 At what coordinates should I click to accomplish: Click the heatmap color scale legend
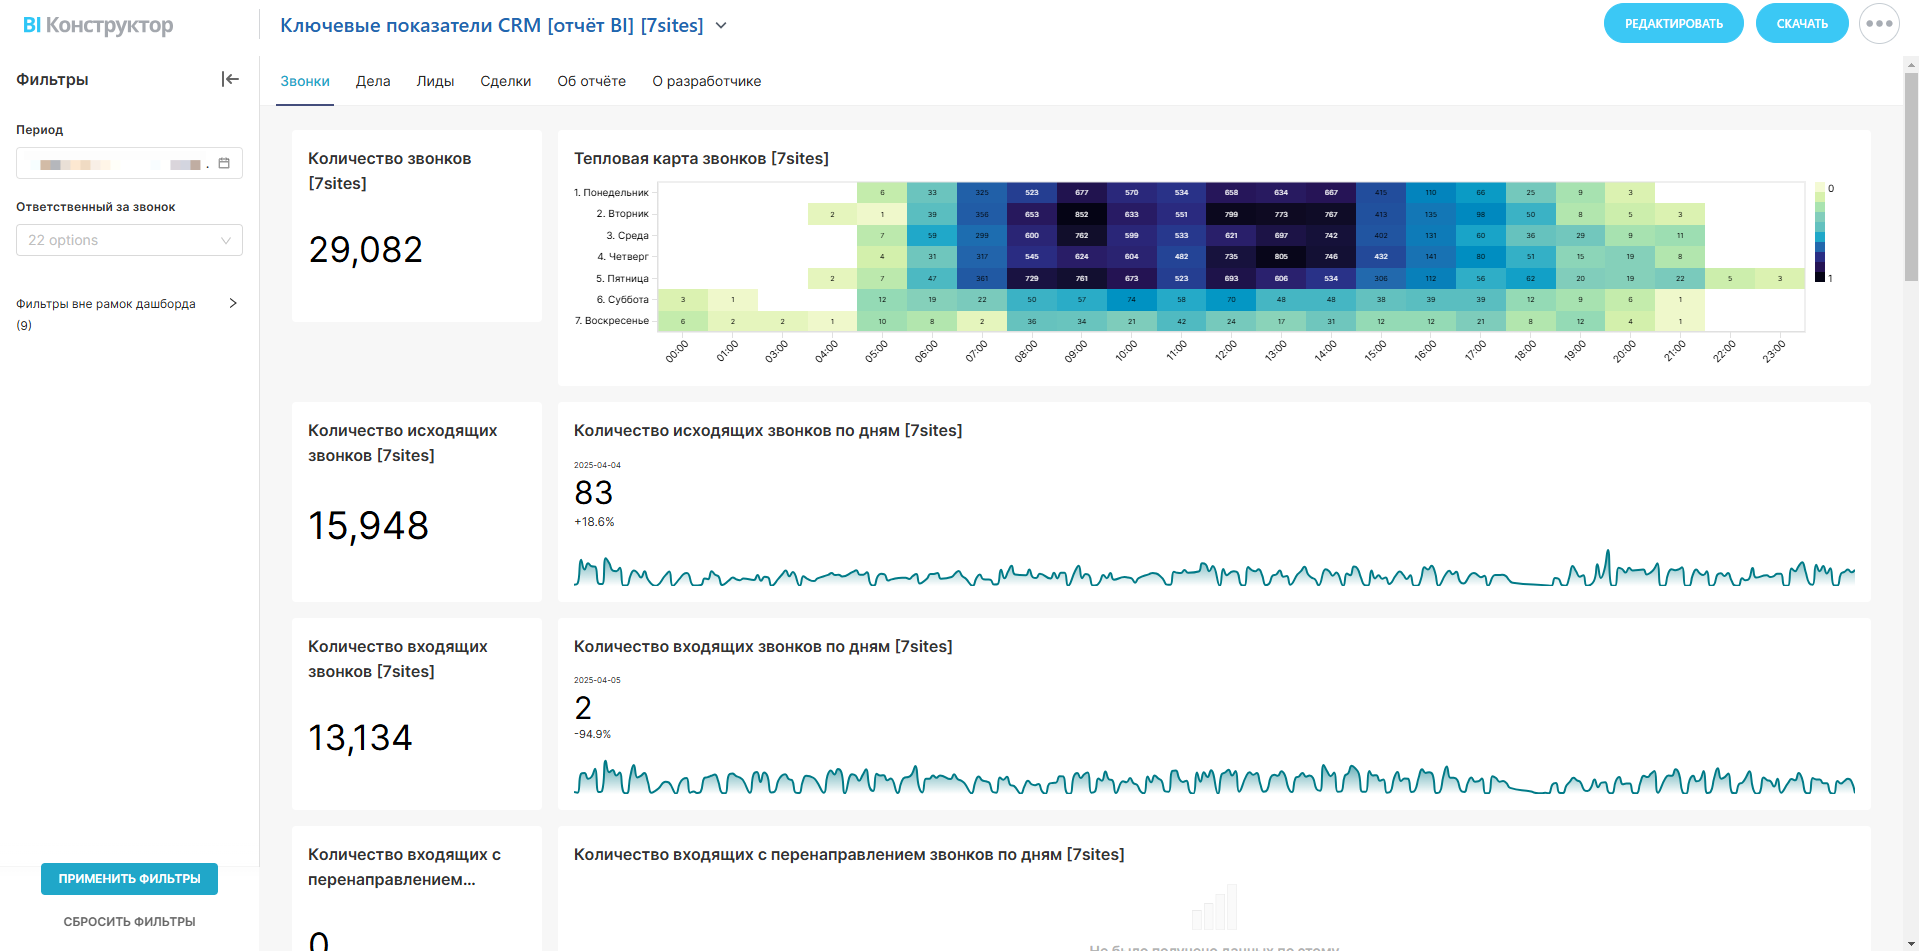1820,233
